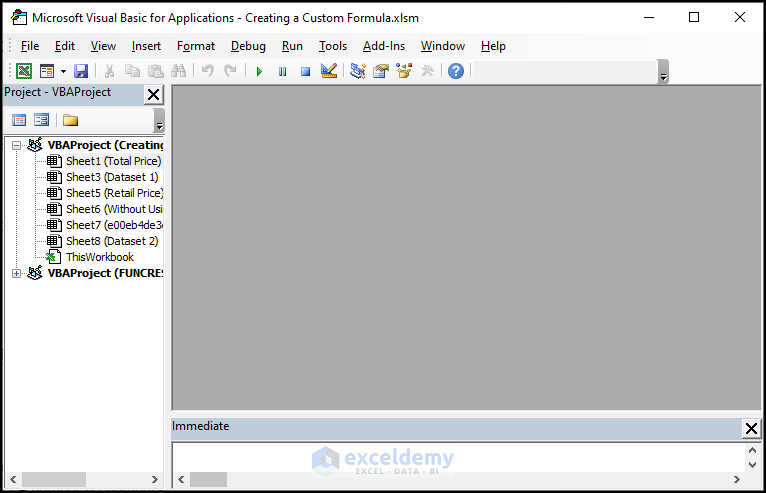The width and height of the screenshot is (766, 493).
Task: Open Find with the binoculars icon
Action: 178,71
